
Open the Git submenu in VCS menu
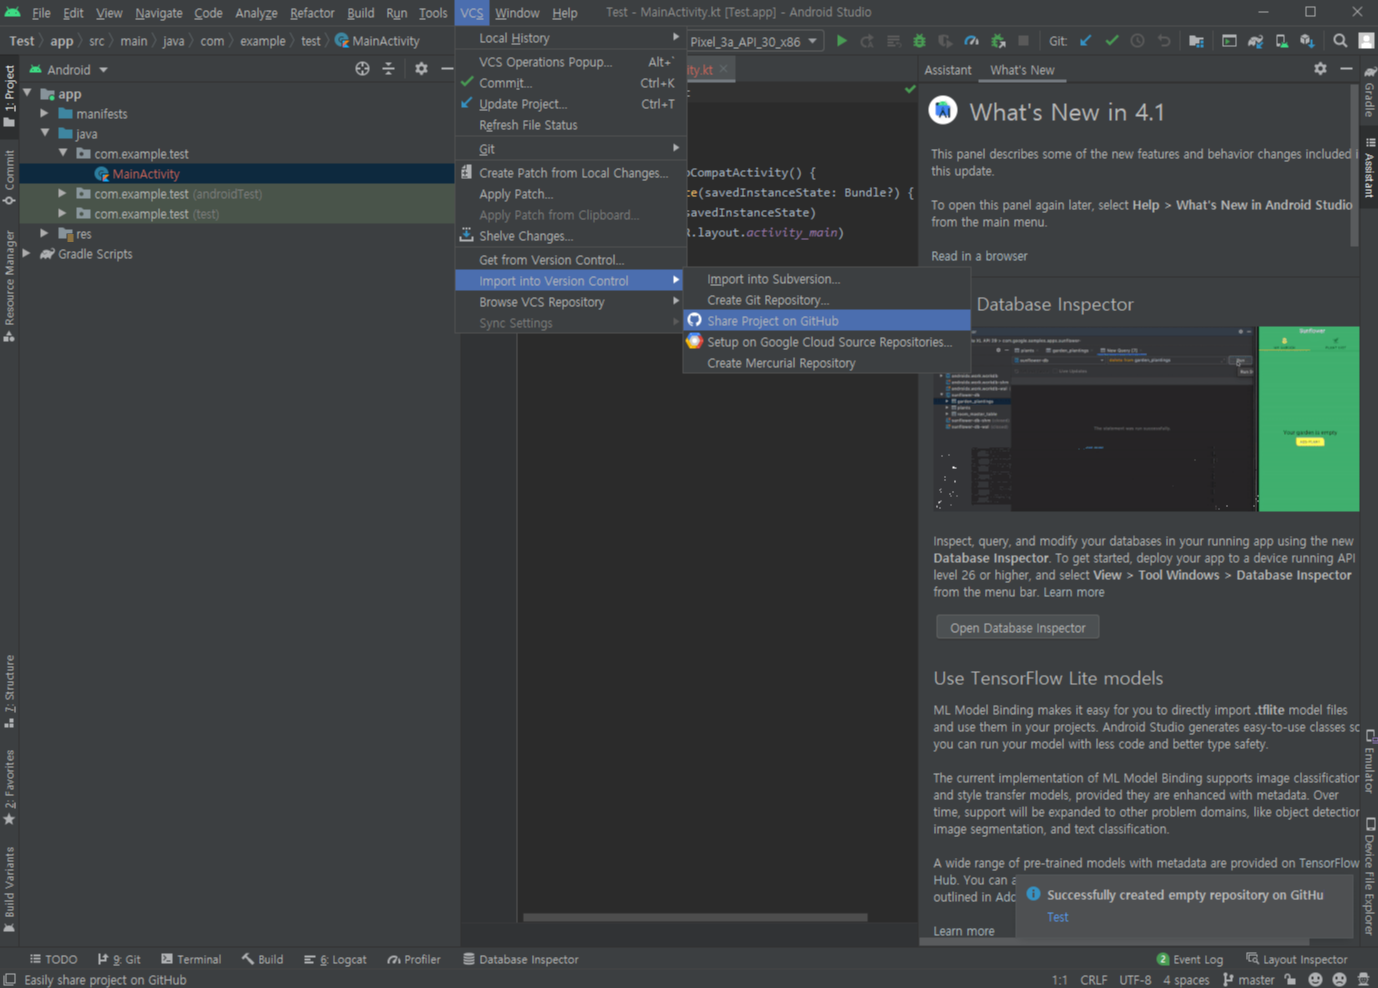570,149
